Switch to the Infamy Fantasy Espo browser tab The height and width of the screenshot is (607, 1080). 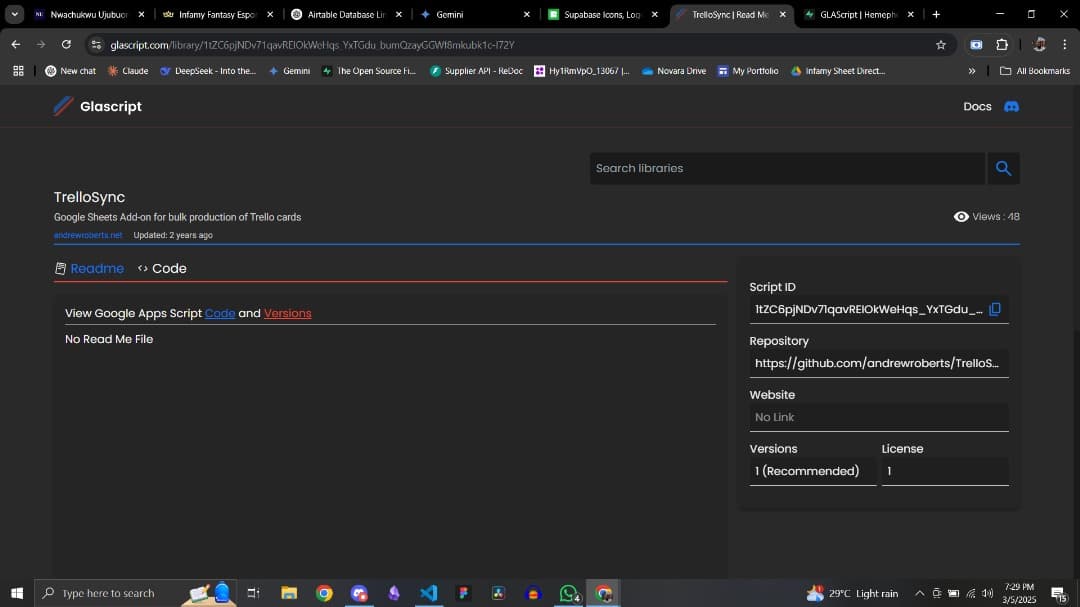pyautogui.click(x=218, y=14)
